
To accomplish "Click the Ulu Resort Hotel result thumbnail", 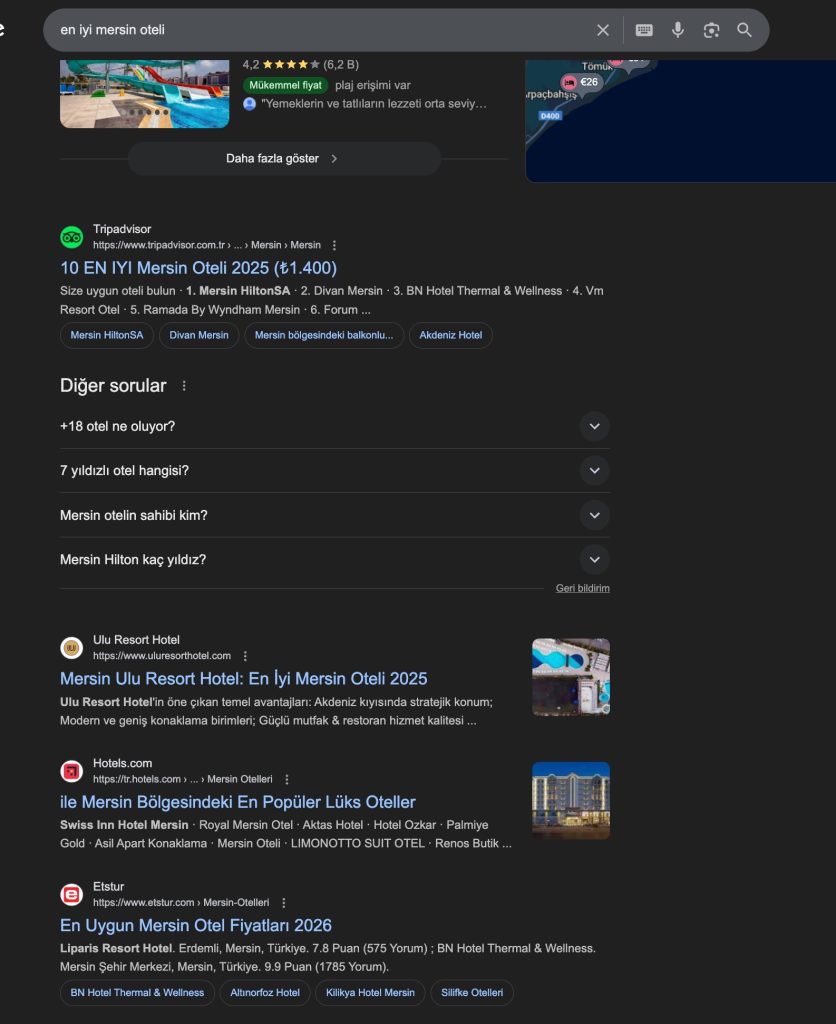I will pyautogui.click(x=571, y=677).
